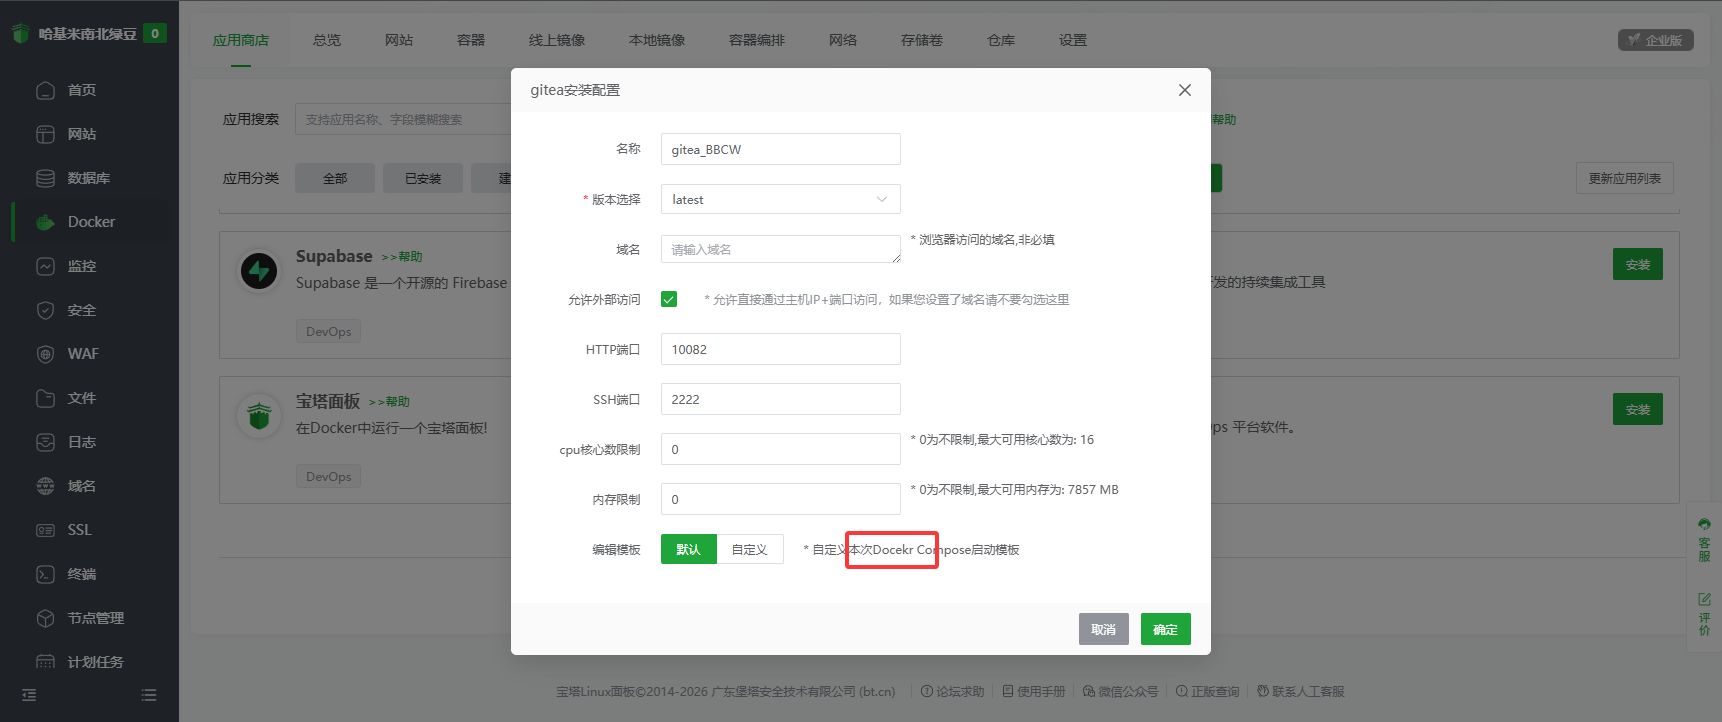This screenshot has height=722, width=1722.
Task: Click the Supabase app logo
Action: (x=259, y=271)
